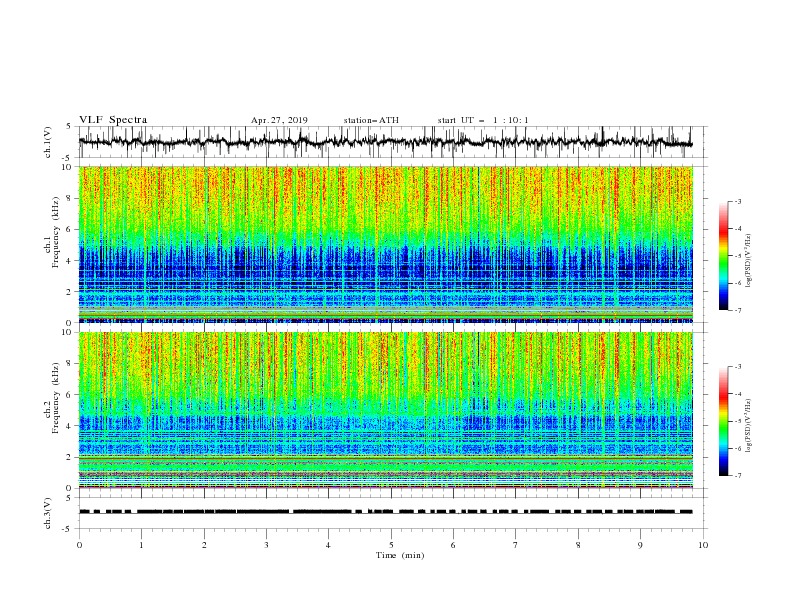Click the "Time (min)" axis label
792x612 pixels.
400,555
